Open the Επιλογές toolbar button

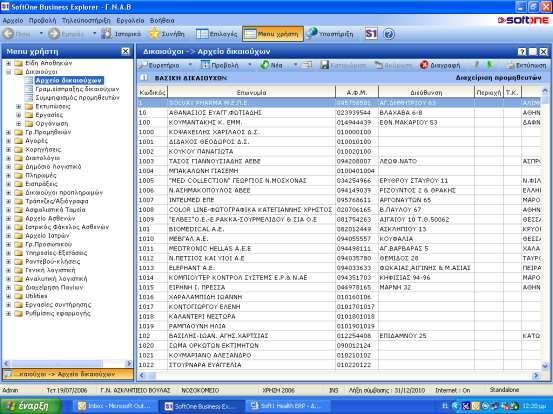(217, 34)
